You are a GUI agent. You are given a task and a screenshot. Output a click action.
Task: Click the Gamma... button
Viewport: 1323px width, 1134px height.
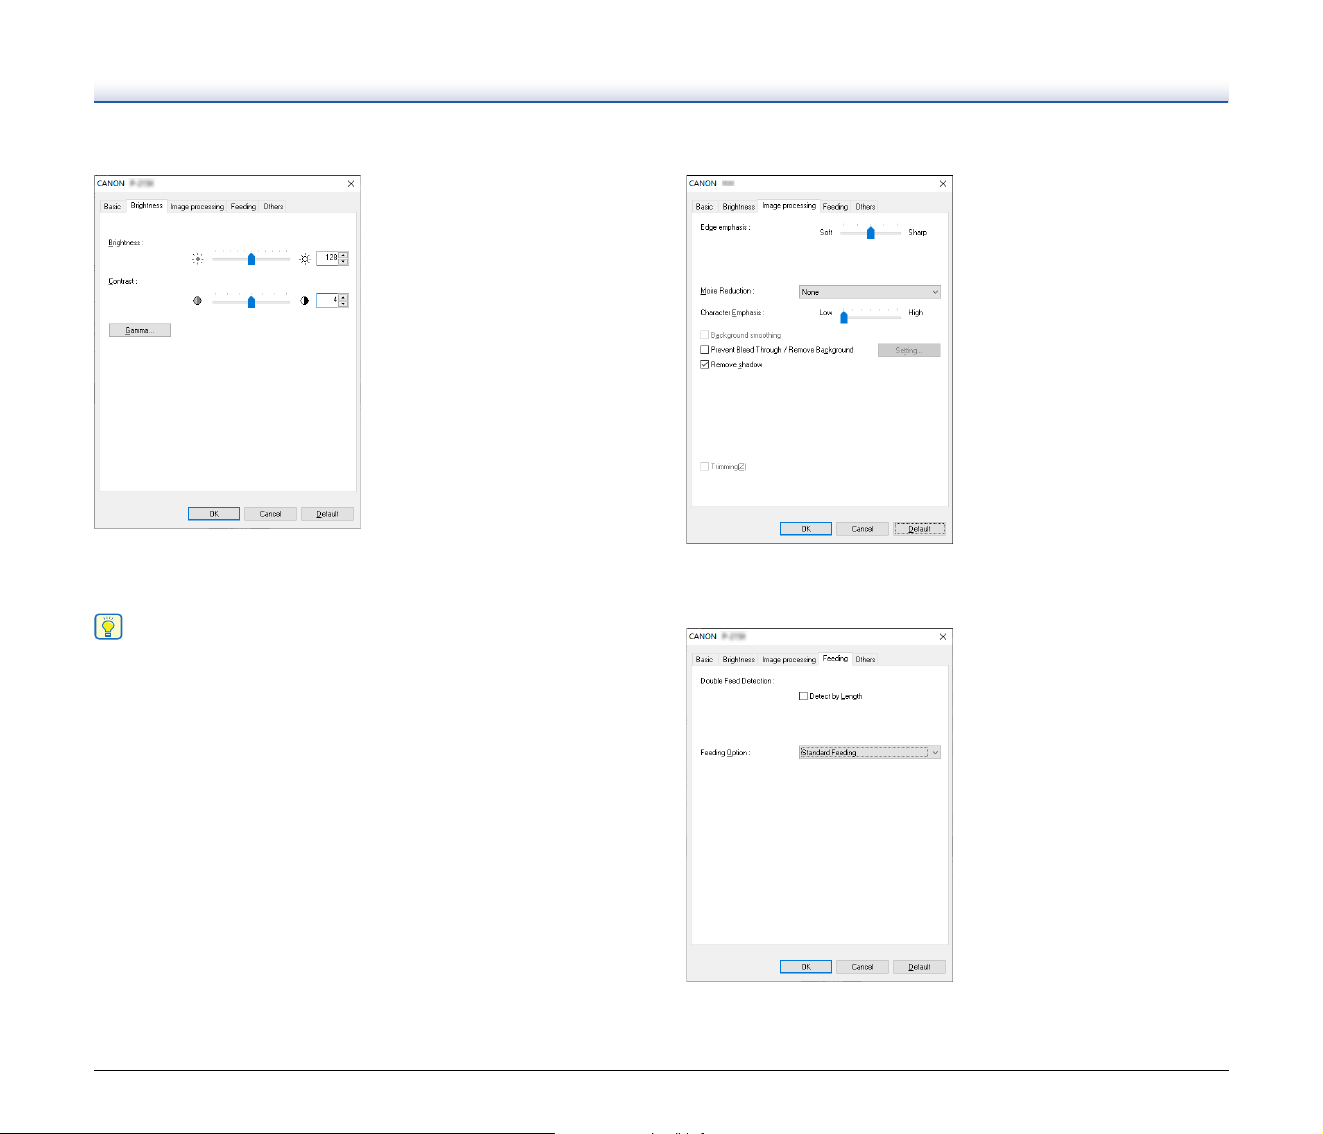pos(140,330)
